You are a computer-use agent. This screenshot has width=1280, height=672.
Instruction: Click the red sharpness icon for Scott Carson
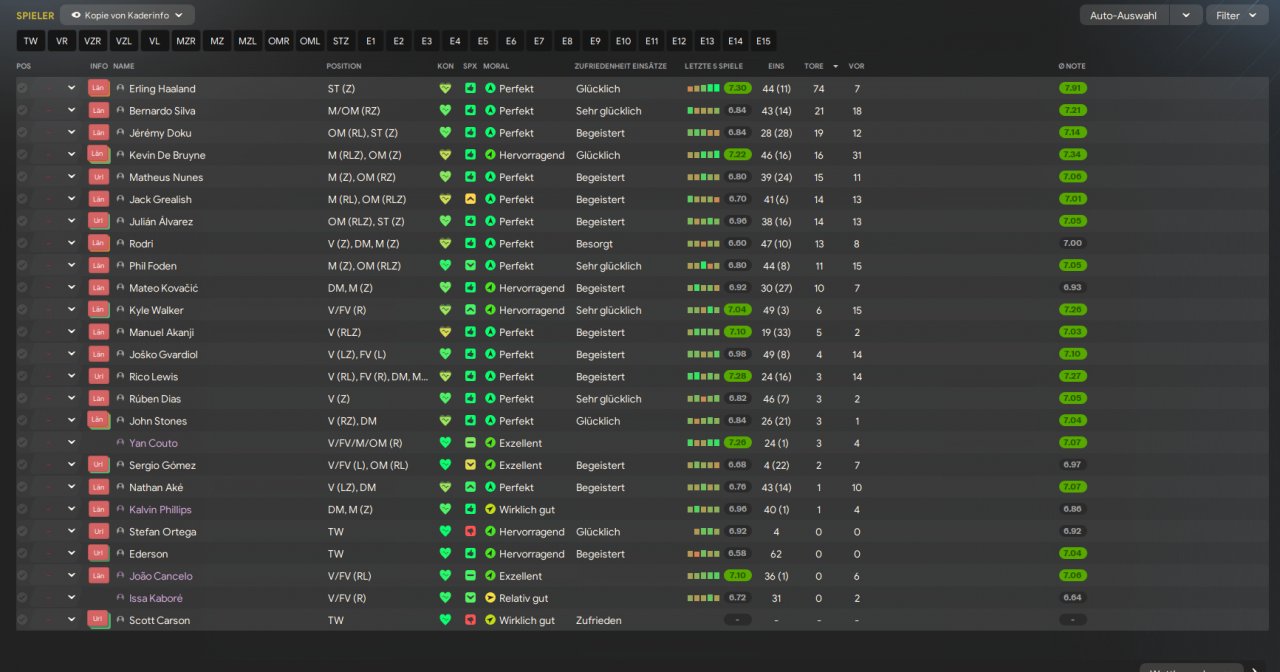[470, 620]
